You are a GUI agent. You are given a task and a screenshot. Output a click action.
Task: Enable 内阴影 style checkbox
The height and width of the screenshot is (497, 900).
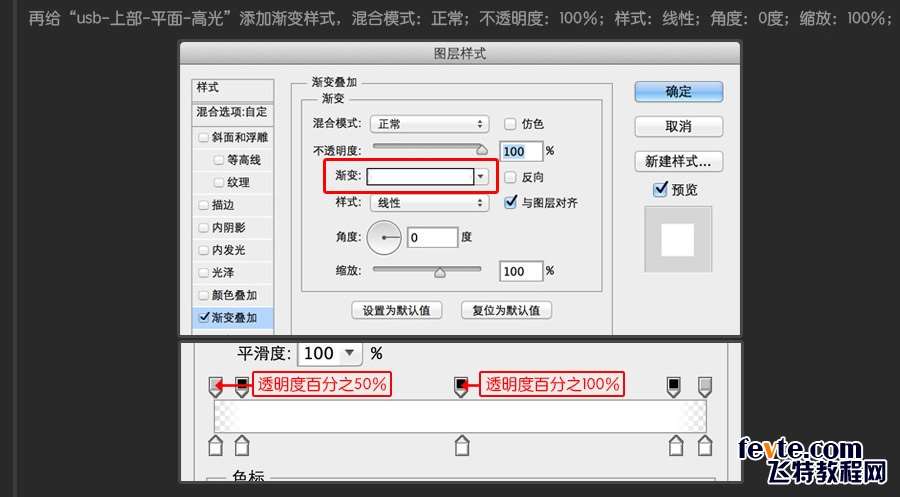204,228
